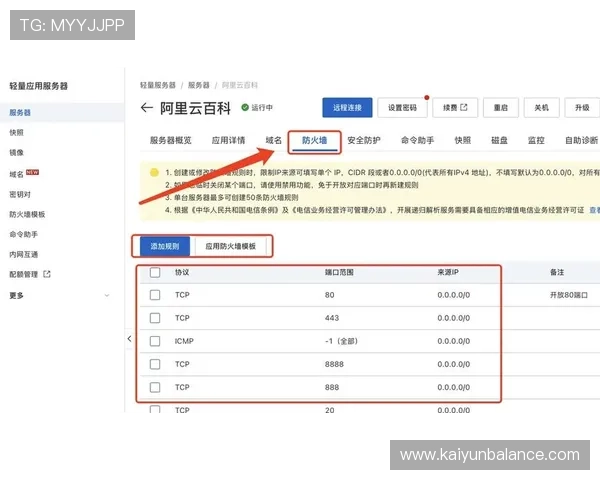This screenshot has height=480, width=600.
Task: Open the 命令助手 tab
Action: coord(417,140)
